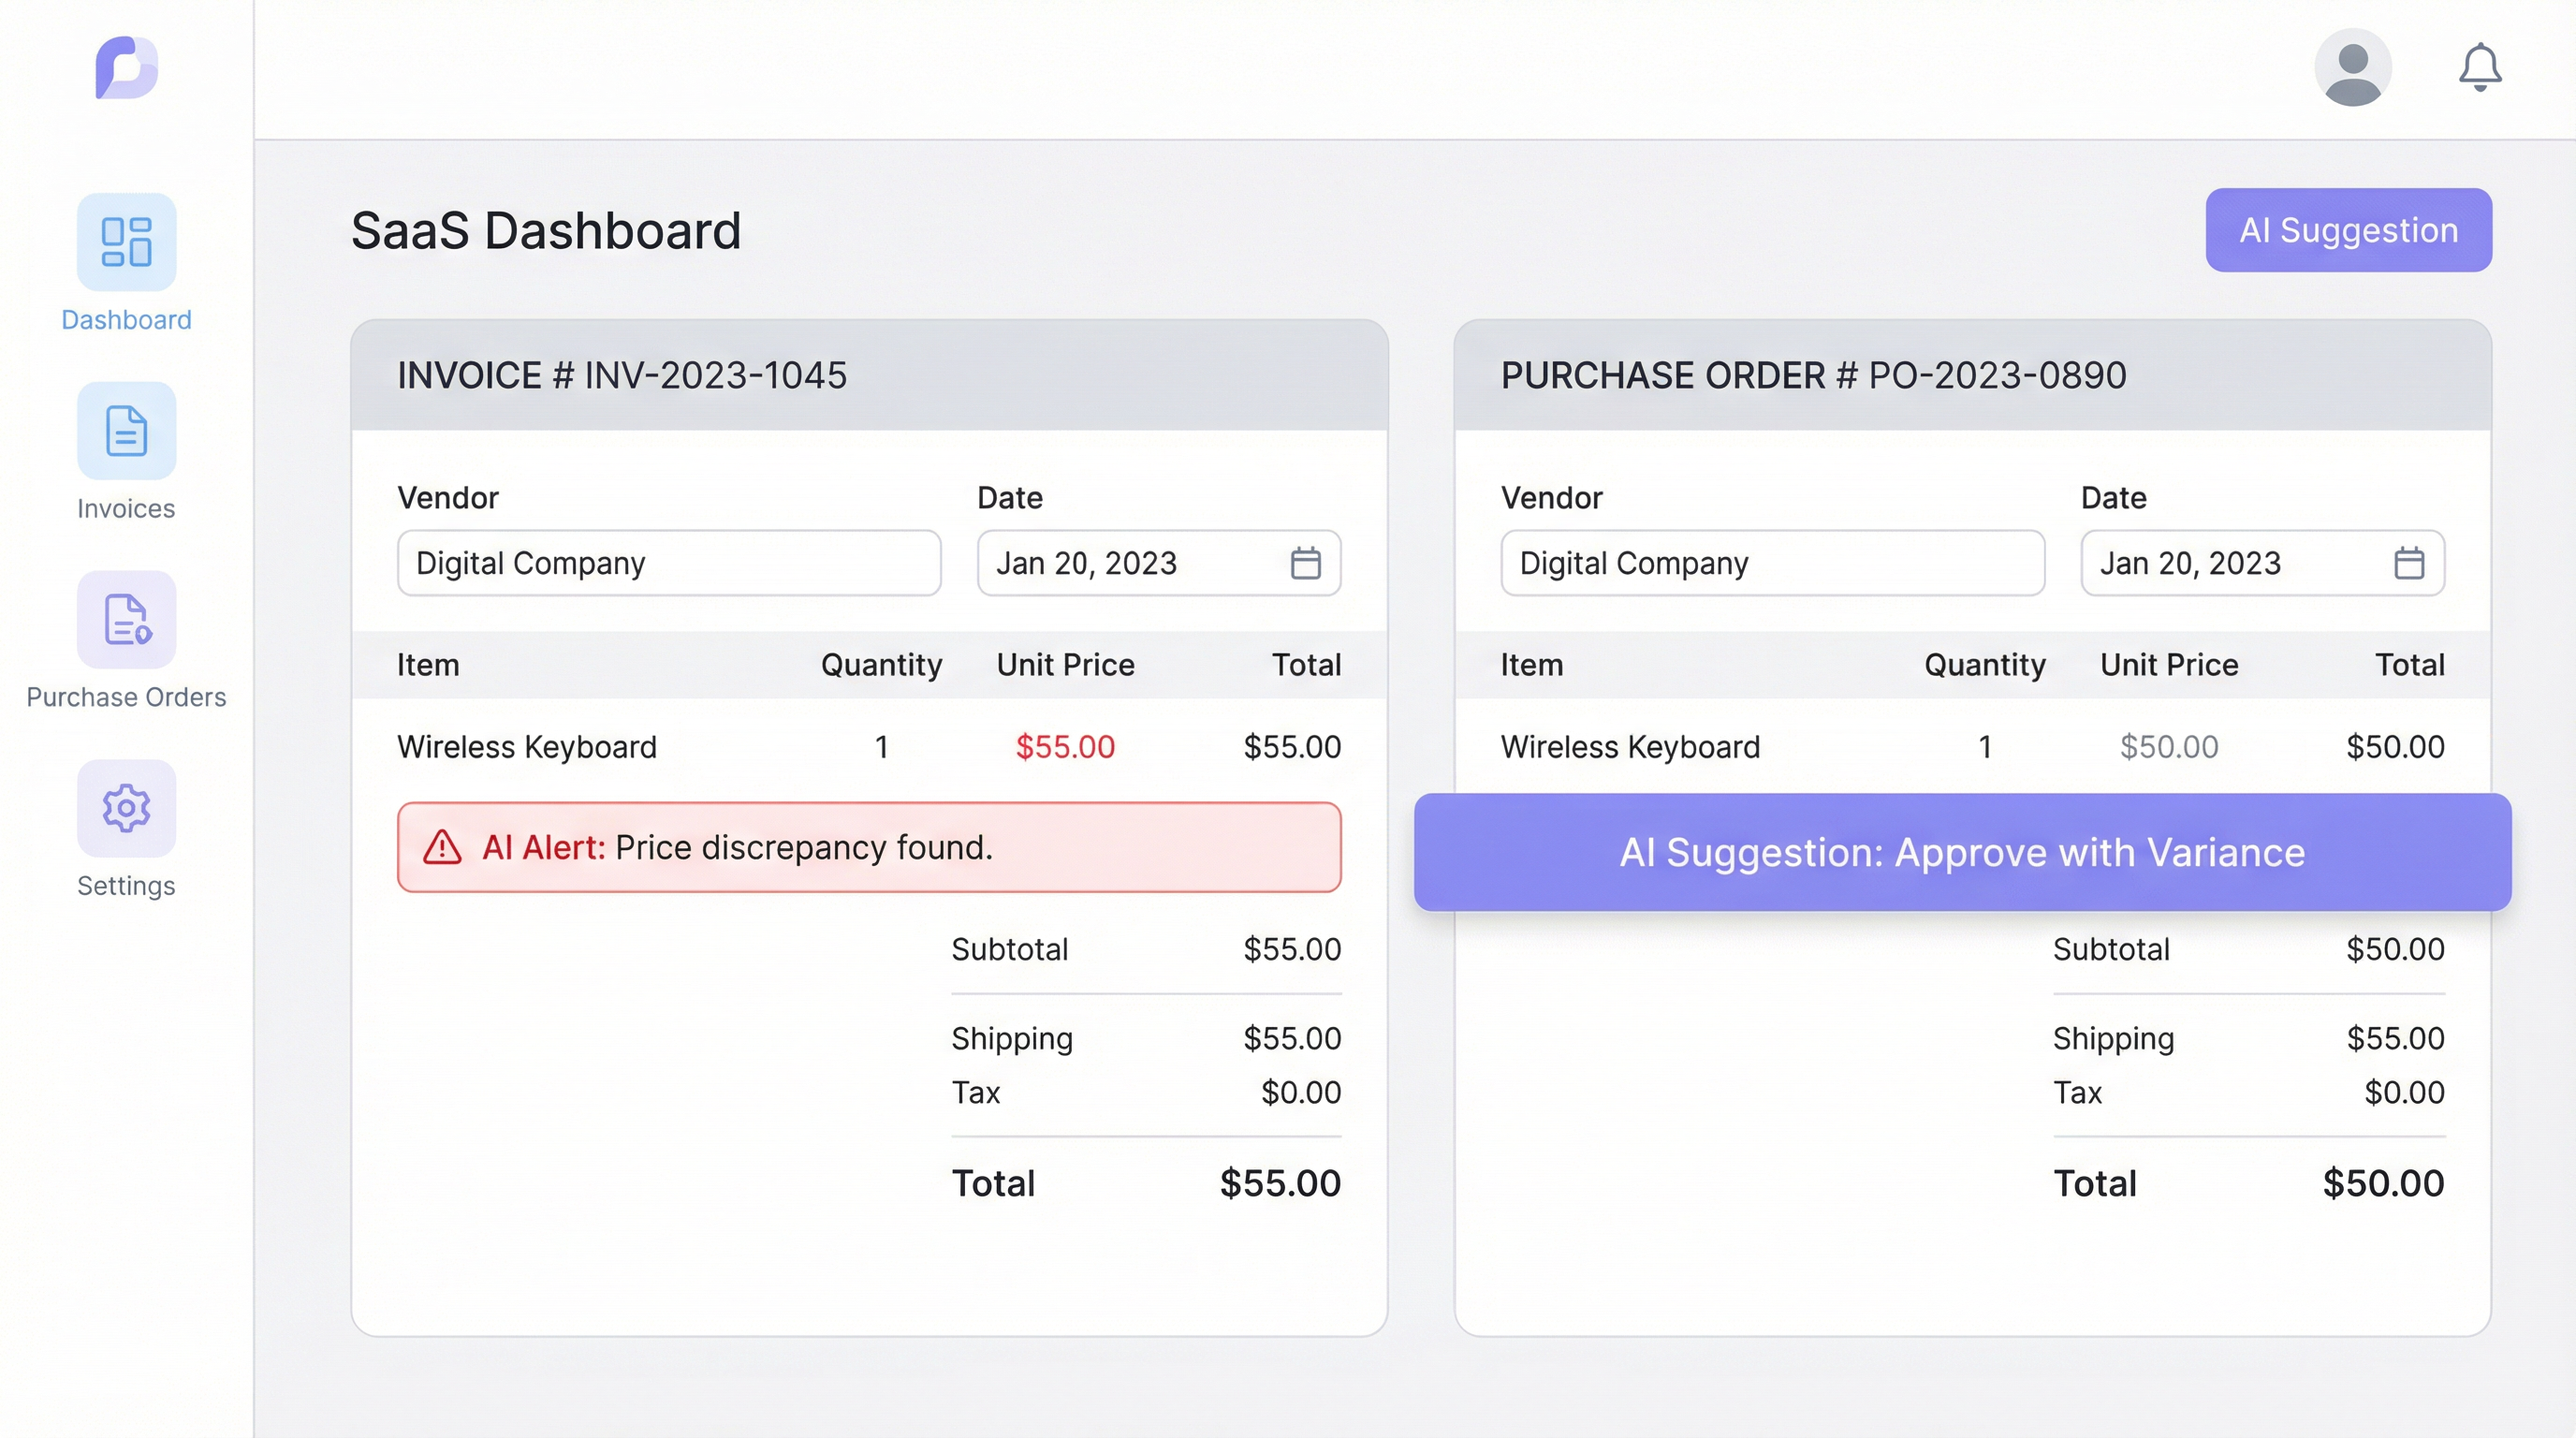Click the Wireless Keyboard line item on the invoice

point(527,746)
